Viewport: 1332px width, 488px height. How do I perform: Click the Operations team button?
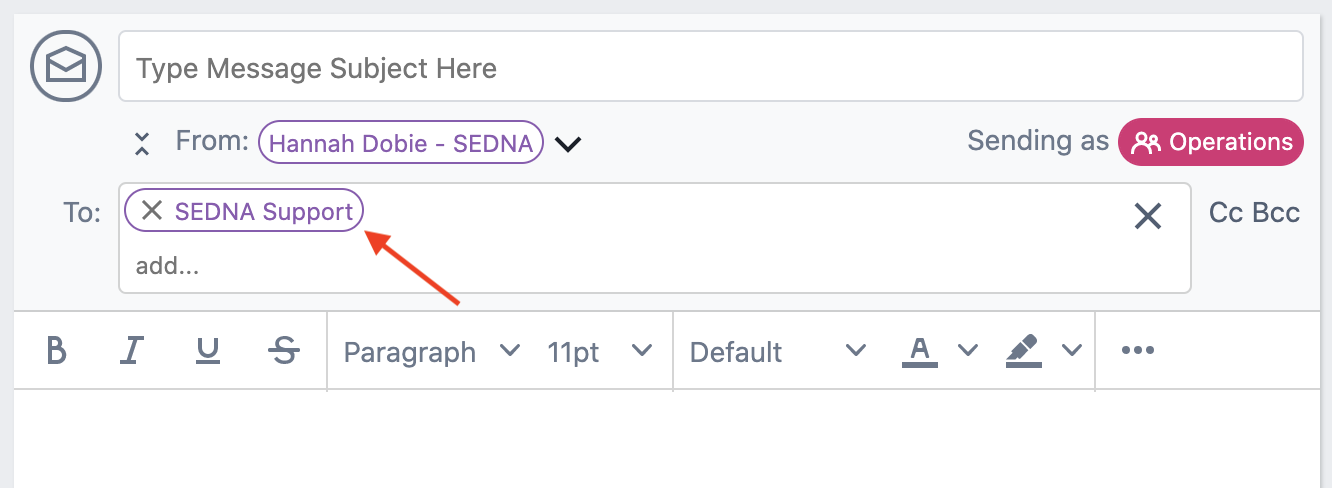tap(1211, 142)
